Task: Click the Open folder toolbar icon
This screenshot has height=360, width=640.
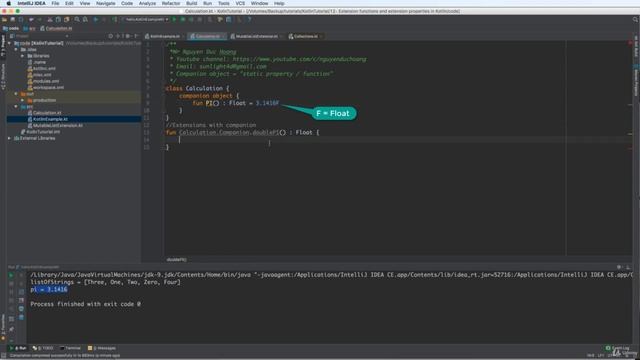Action: coord(4,19)
